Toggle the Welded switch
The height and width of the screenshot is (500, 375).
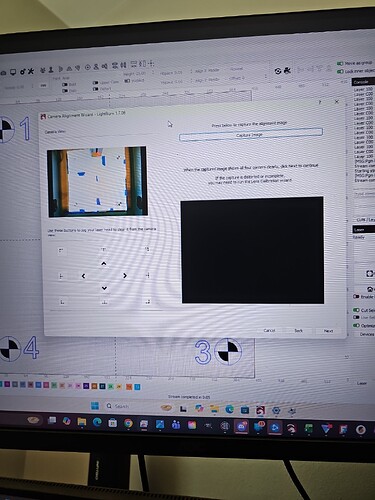click(x=127, y=81)
